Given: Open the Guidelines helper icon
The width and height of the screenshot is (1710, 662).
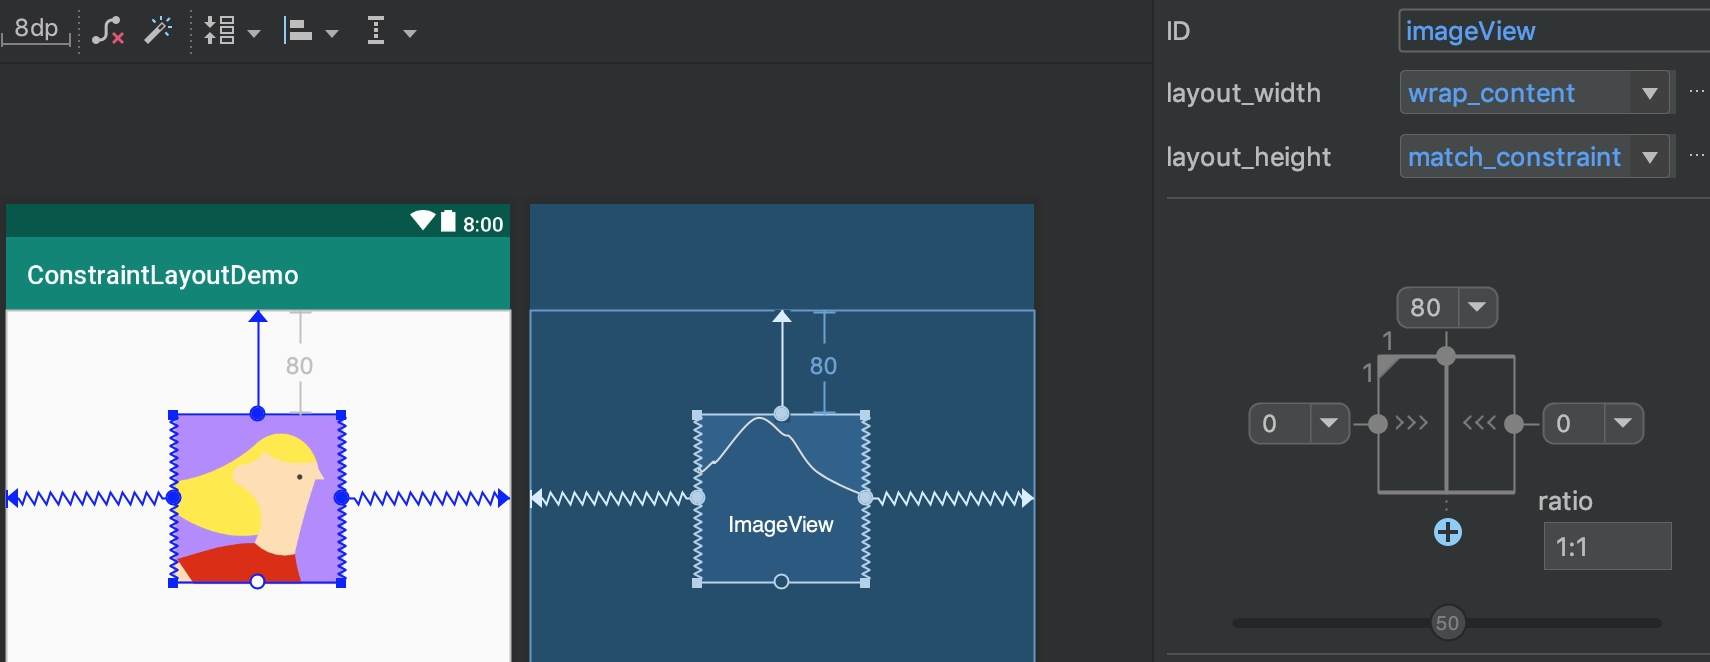Looking at the screenshot, I should (x=388, y=31).
